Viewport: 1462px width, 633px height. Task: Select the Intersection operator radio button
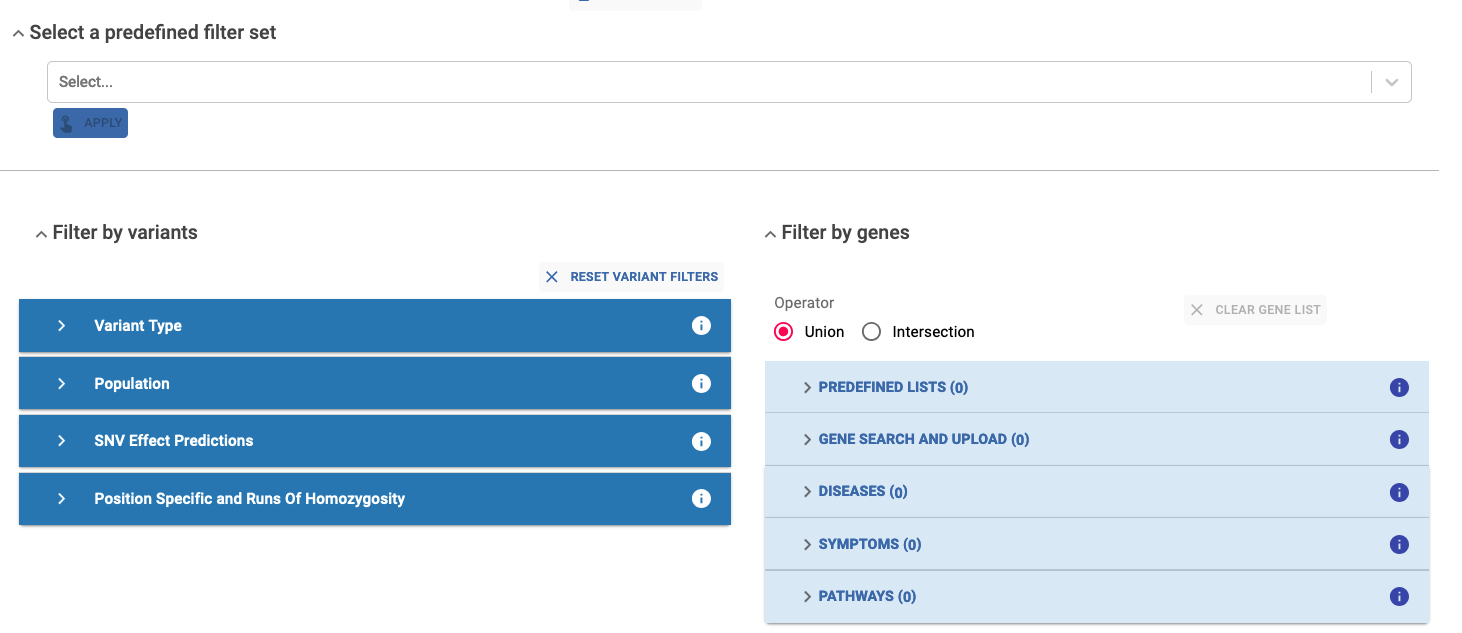click(871, 332)
